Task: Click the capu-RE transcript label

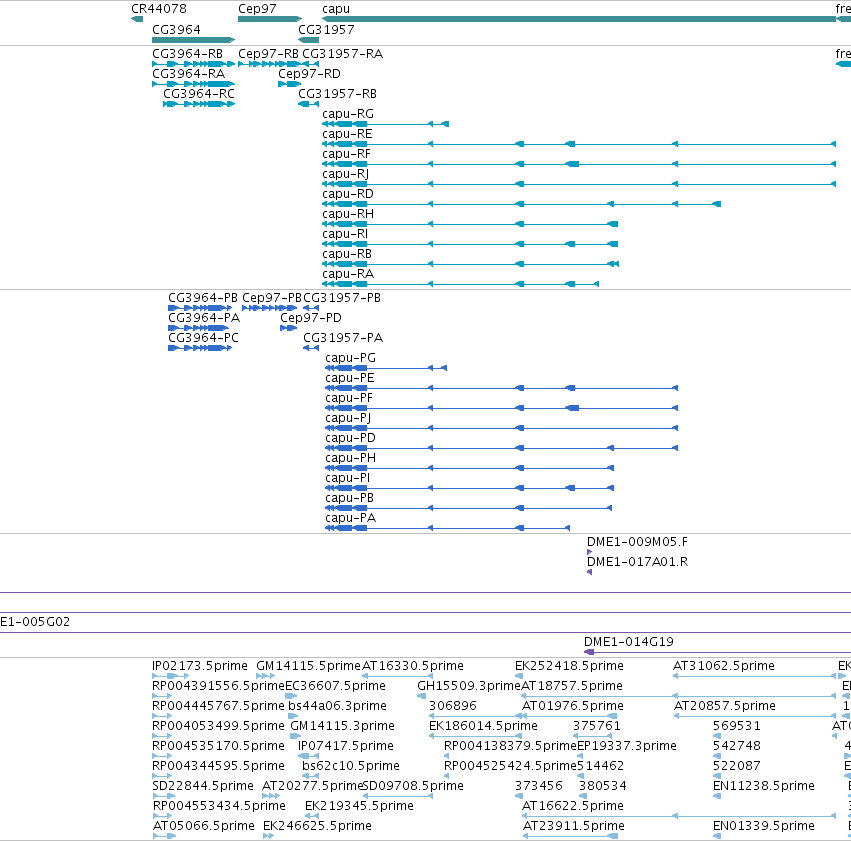Action: [347, 134]
